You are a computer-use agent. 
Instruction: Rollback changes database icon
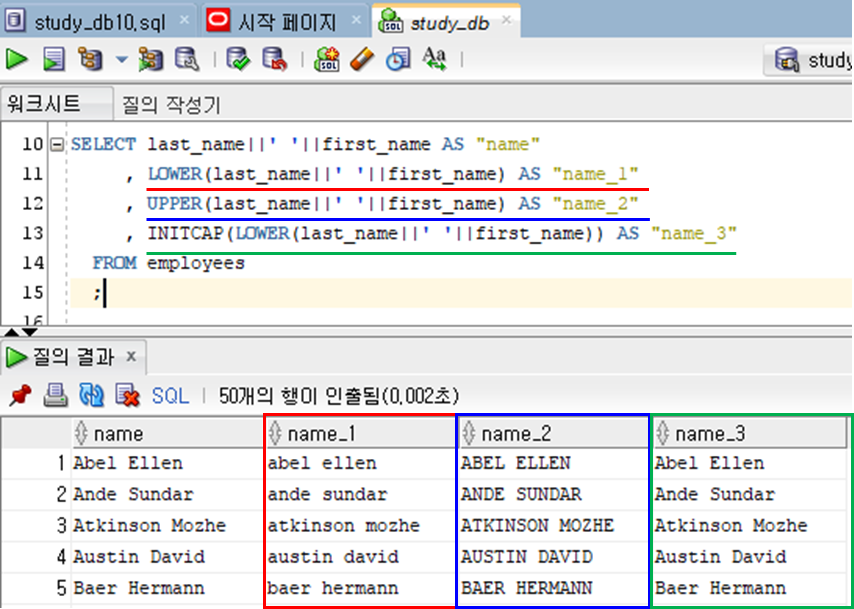pyautogui.click(x=274, y=59)
